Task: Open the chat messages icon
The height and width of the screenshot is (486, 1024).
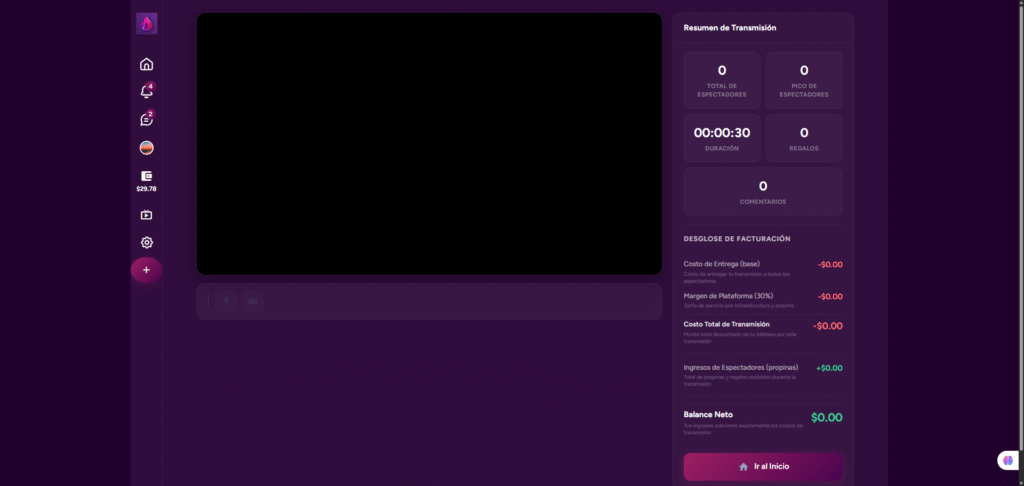Action: (146, 120)
